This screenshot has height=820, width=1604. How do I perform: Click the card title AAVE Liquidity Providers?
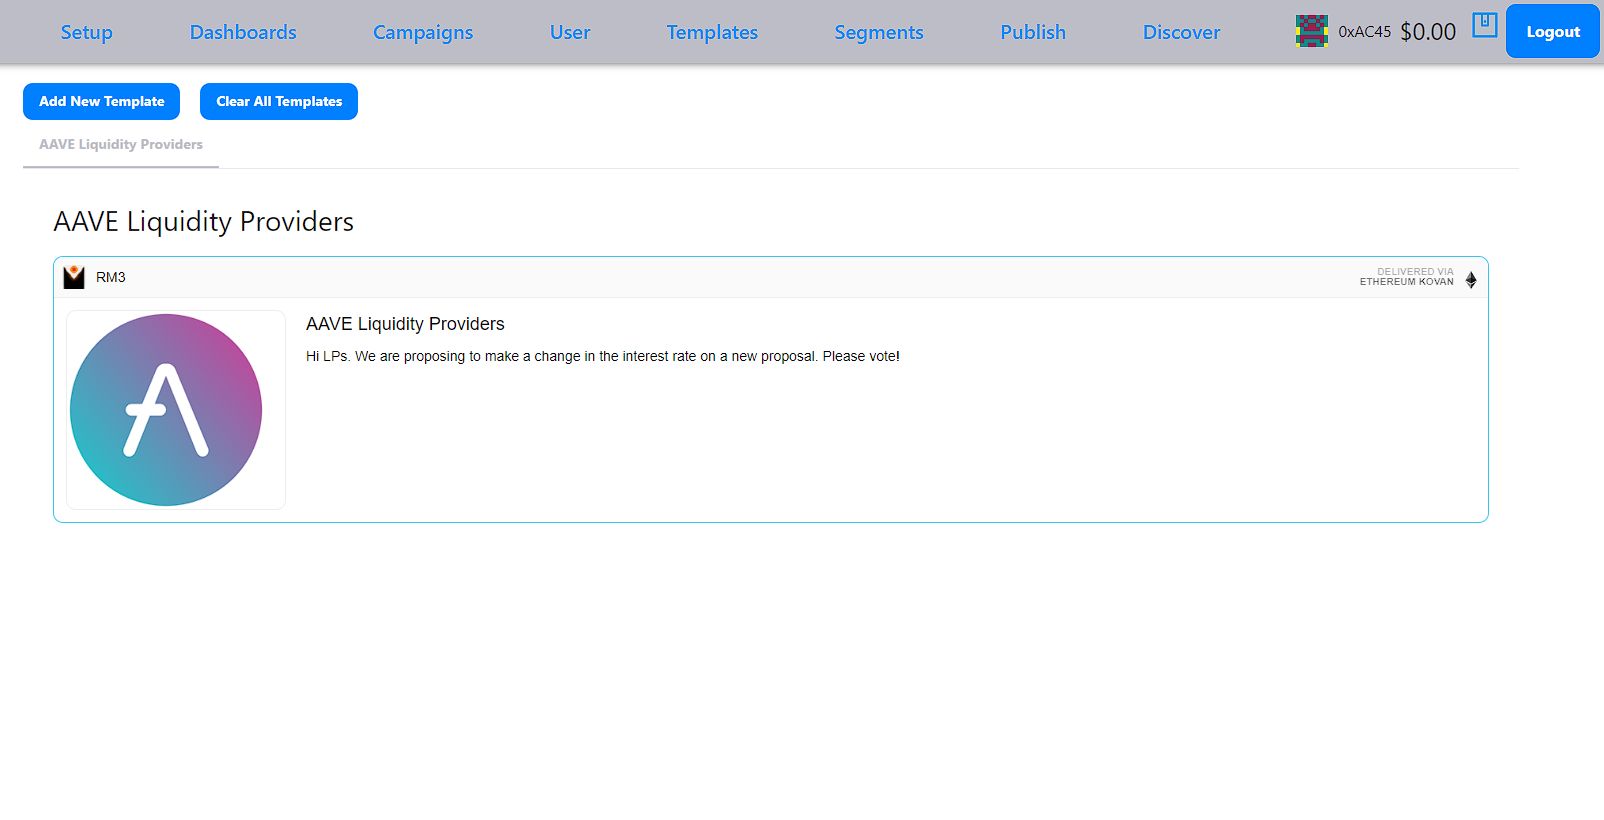click(405, 324)
